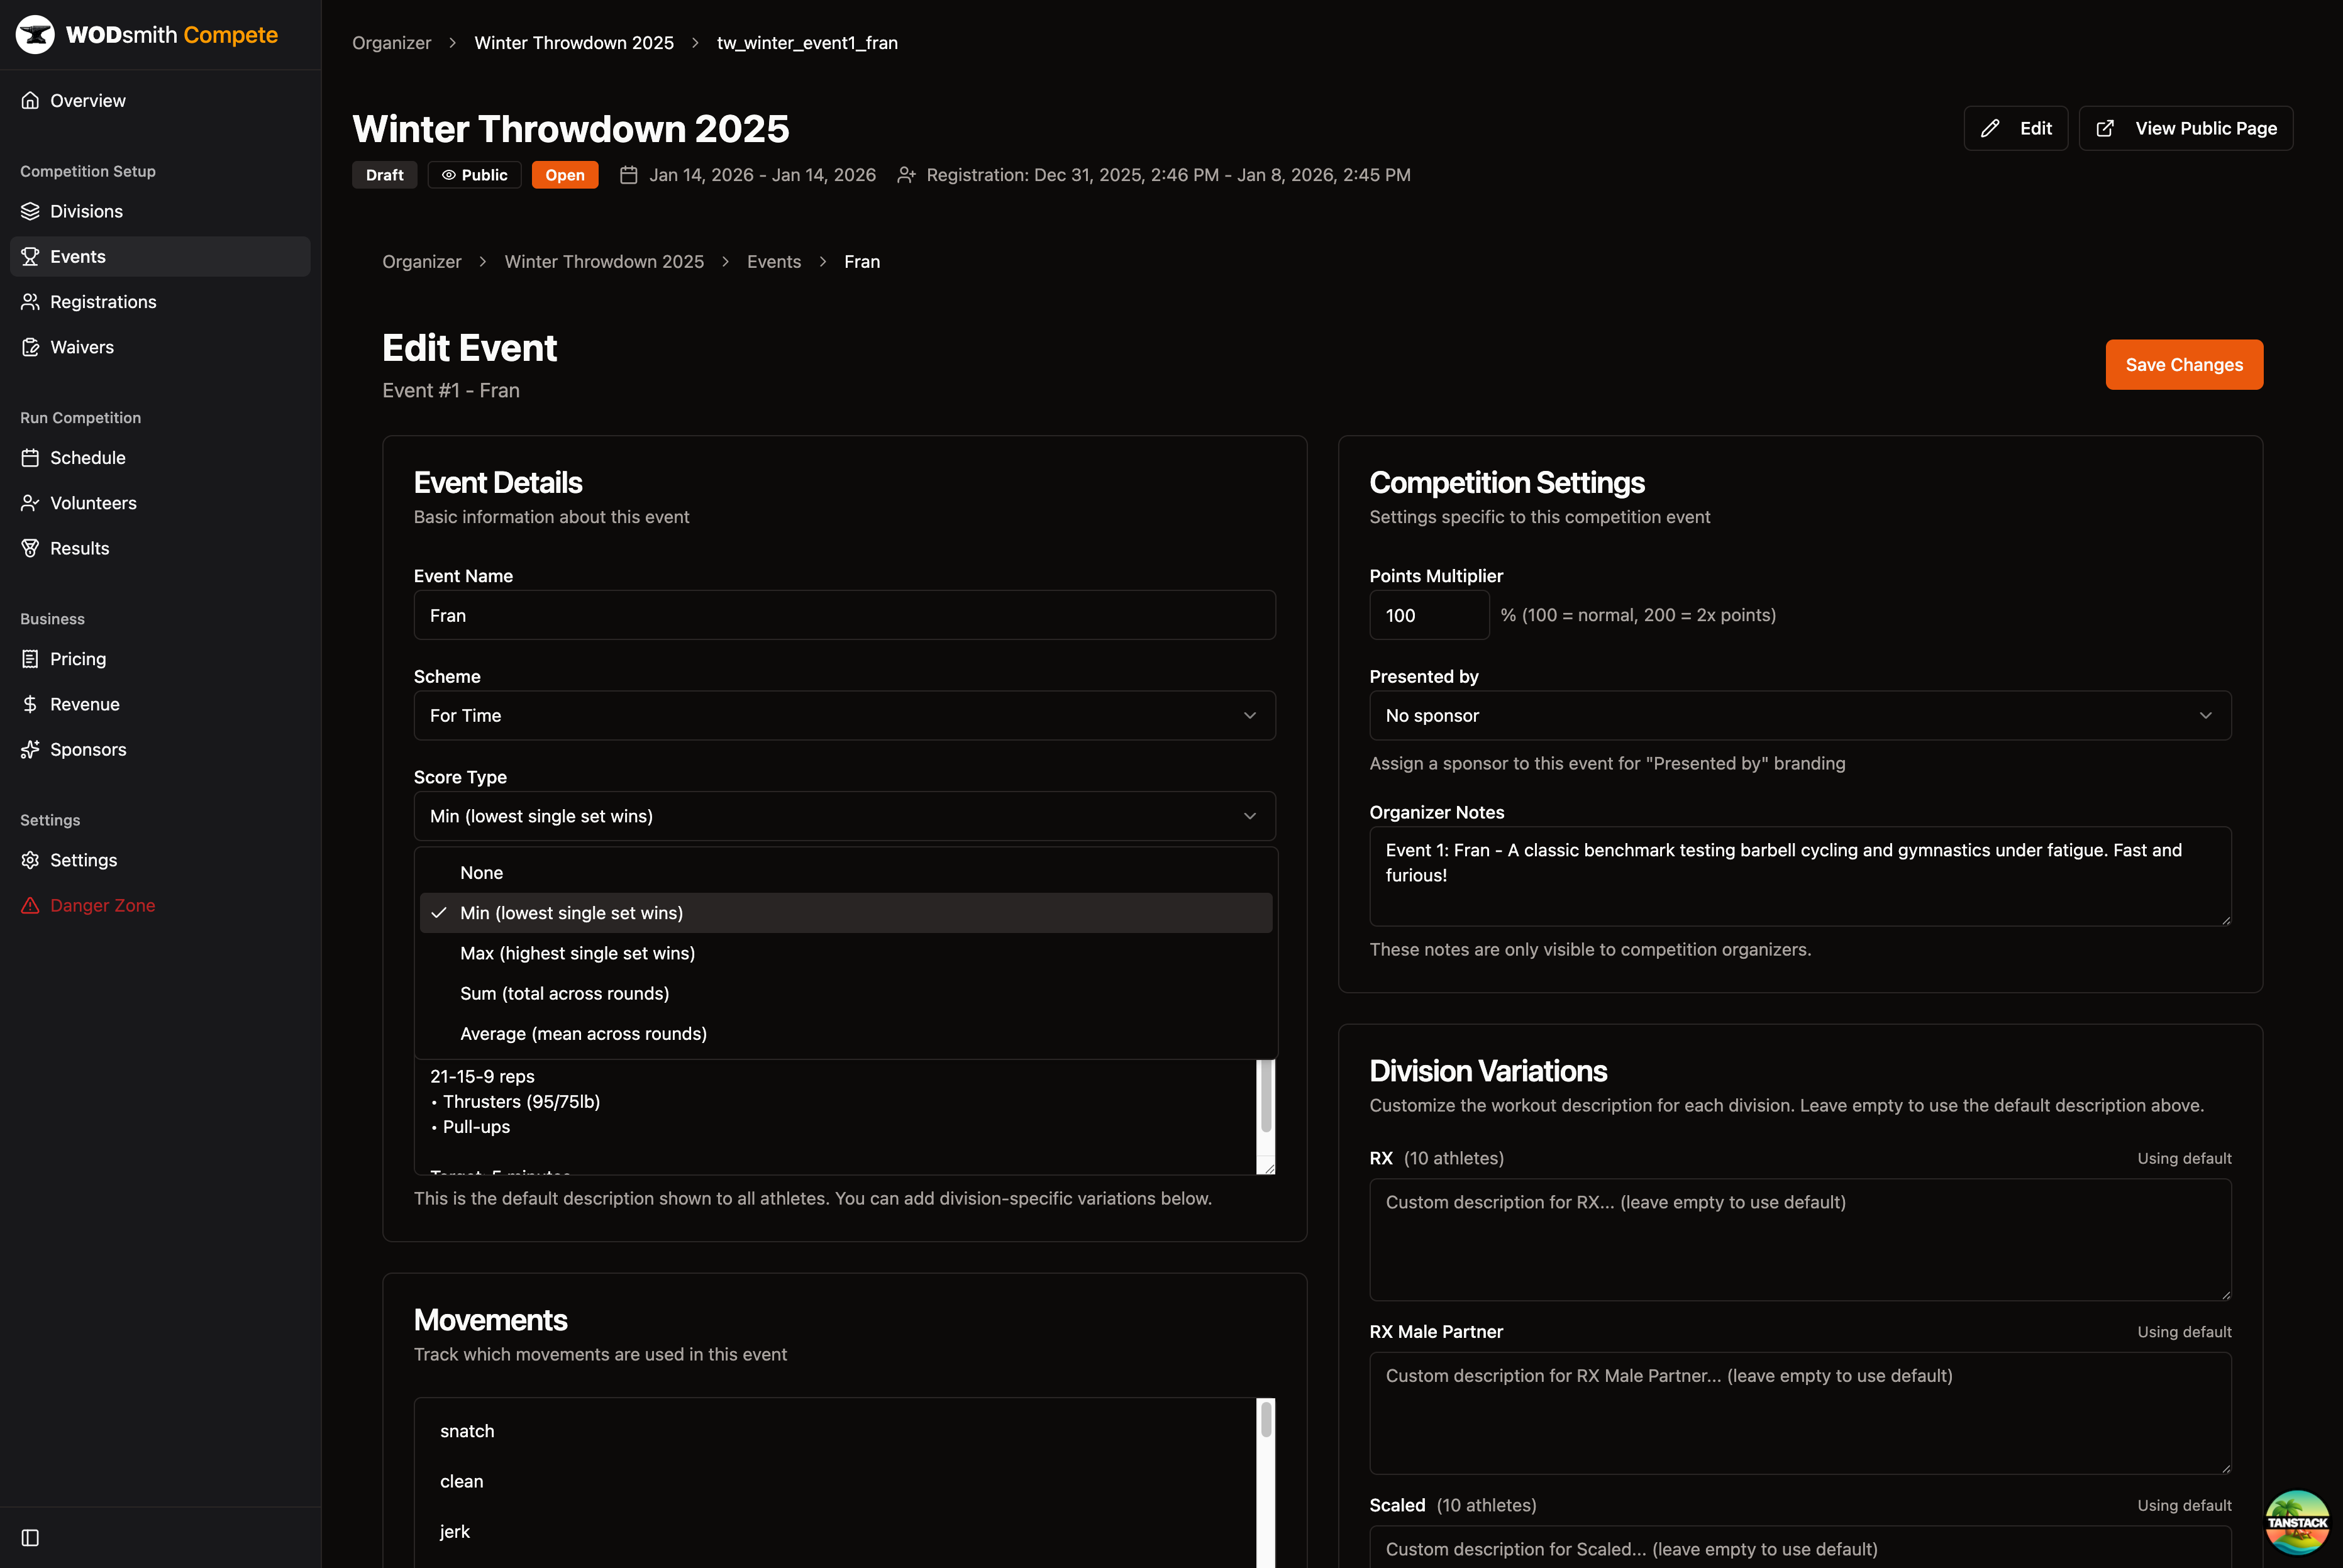Click Organizer Notes textarea
Image resolution: width=2343 pixels, height=1568 pixels.
(1800, 876)
